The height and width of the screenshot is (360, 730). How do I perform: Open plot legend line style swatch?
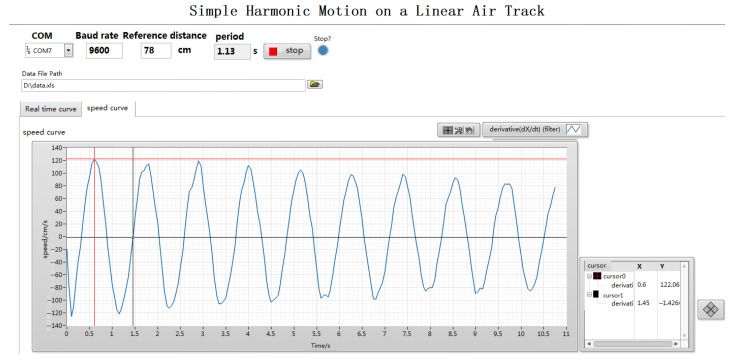tap(575, 129)
